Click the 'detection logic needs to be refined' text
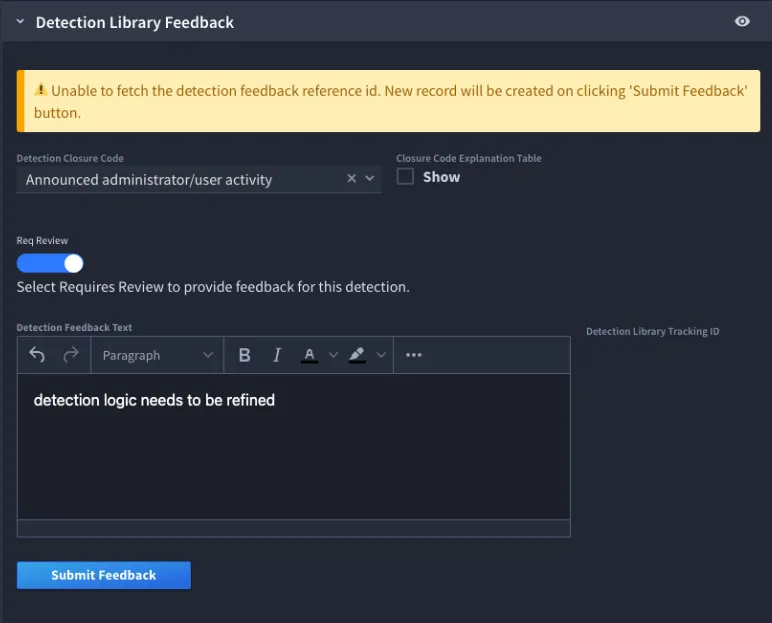Screen dimensions: 772x623 (154, 400)
